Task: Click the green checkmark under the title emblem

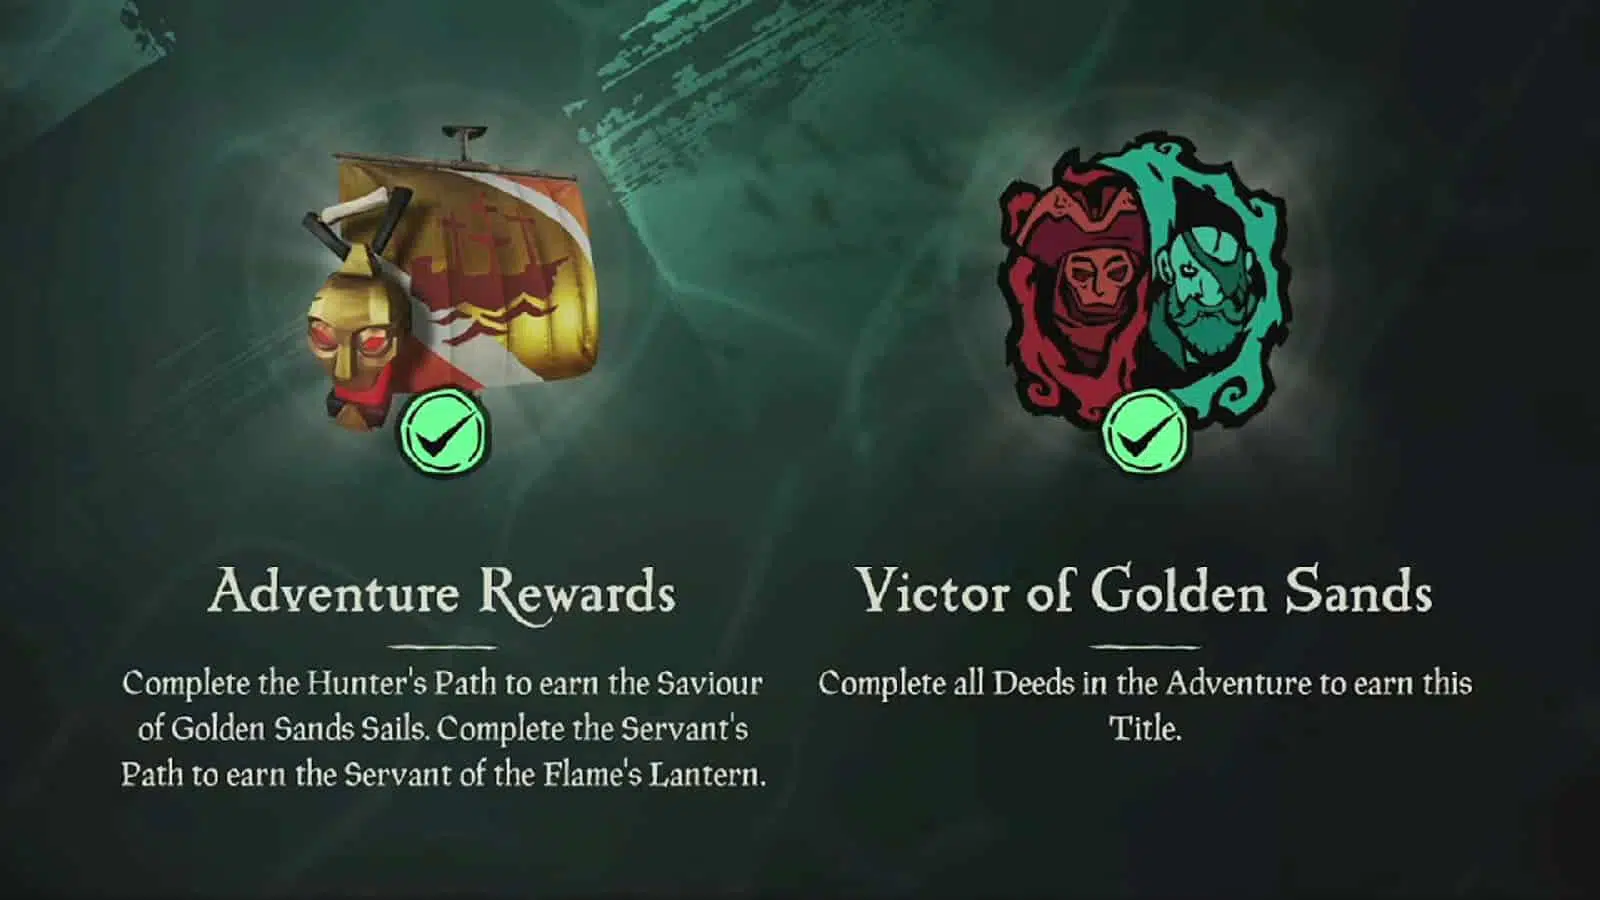Action: tap(1146, 435)
